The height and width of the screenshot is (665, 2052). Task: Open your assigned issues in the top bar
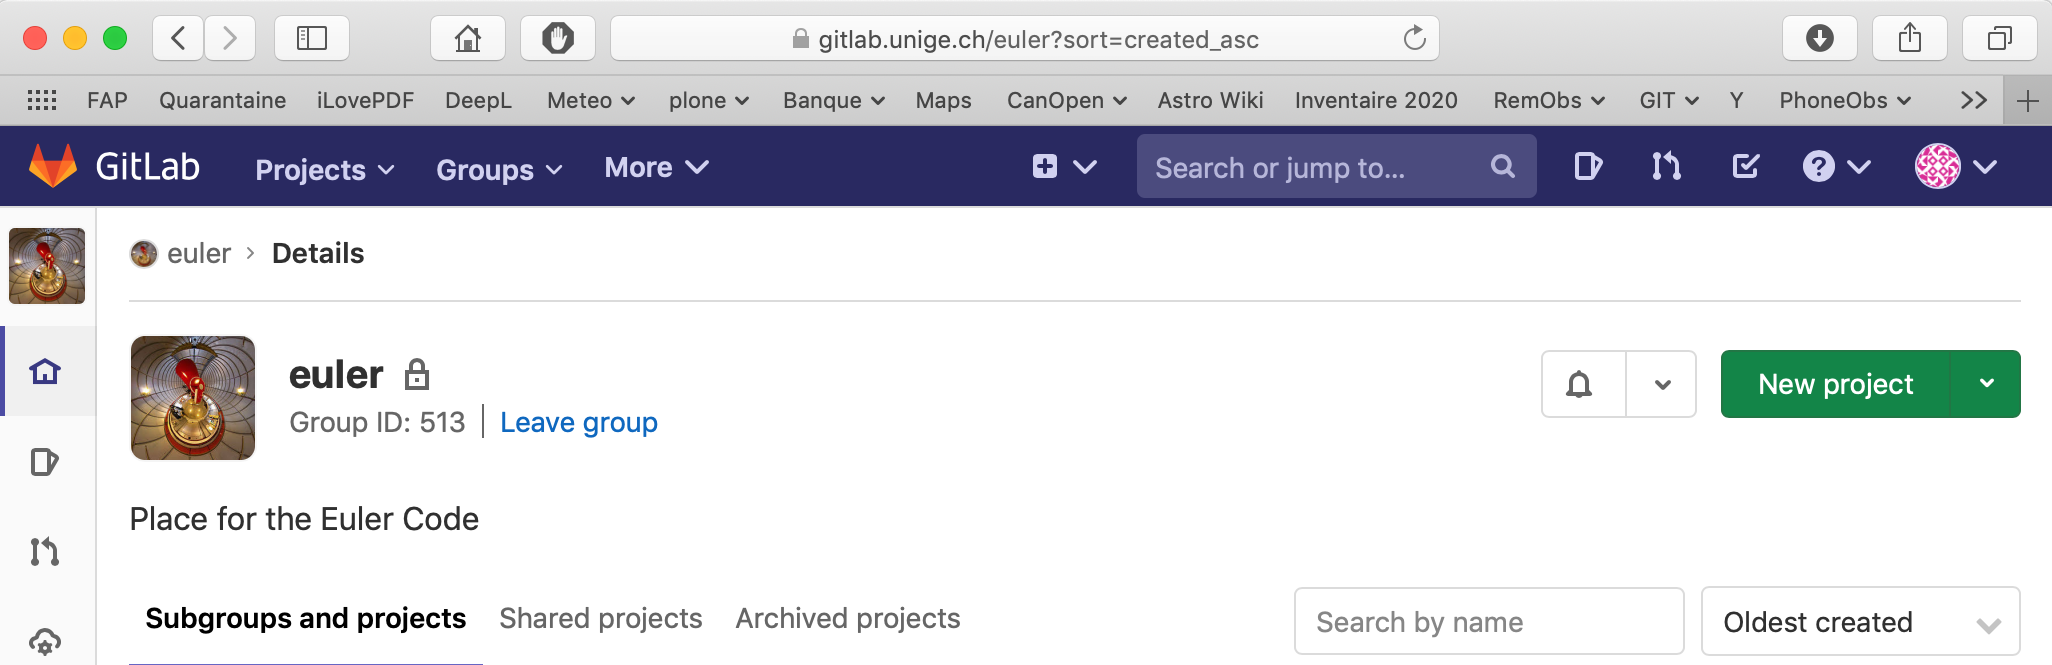pos(1588,166)
